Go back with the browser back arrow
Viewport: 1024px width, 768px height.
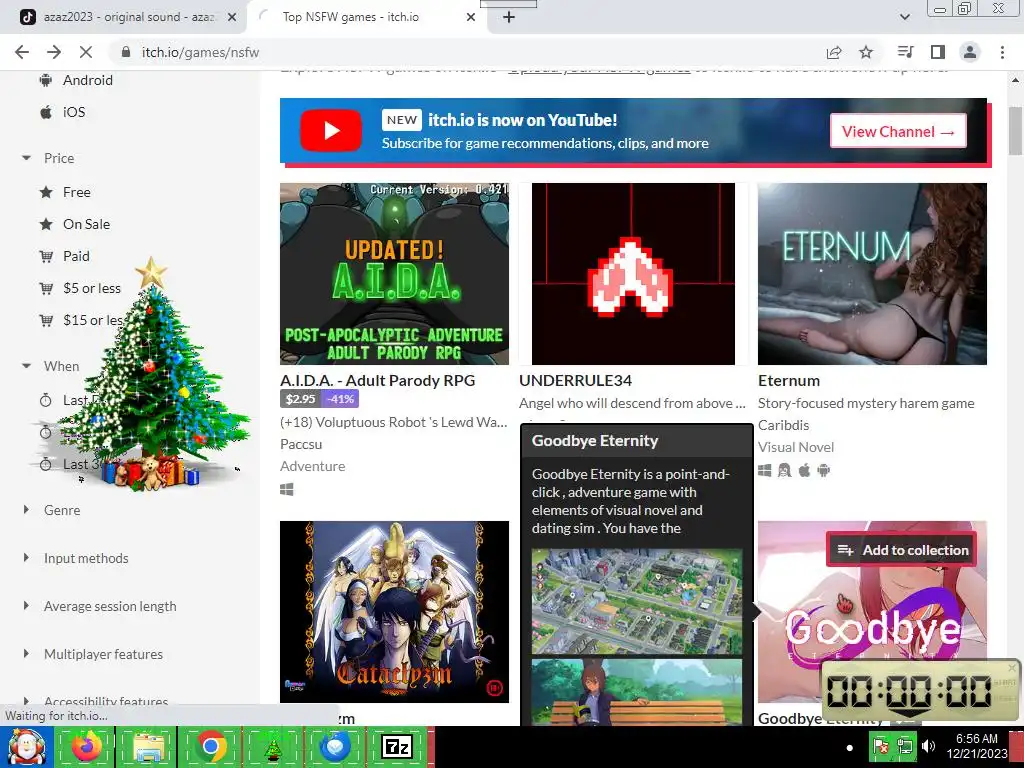pos(22,52)
